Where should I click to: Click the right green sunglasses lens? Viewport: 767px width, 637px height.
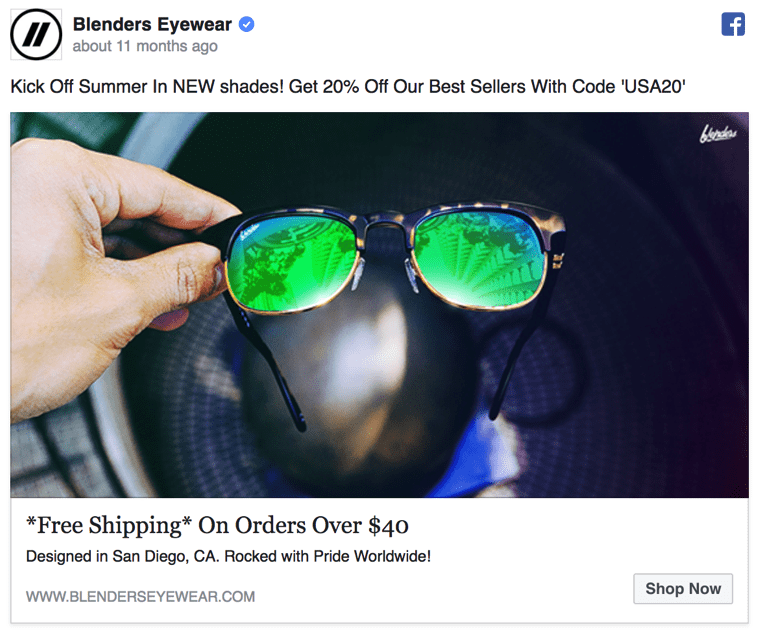[x=479, y=258]
